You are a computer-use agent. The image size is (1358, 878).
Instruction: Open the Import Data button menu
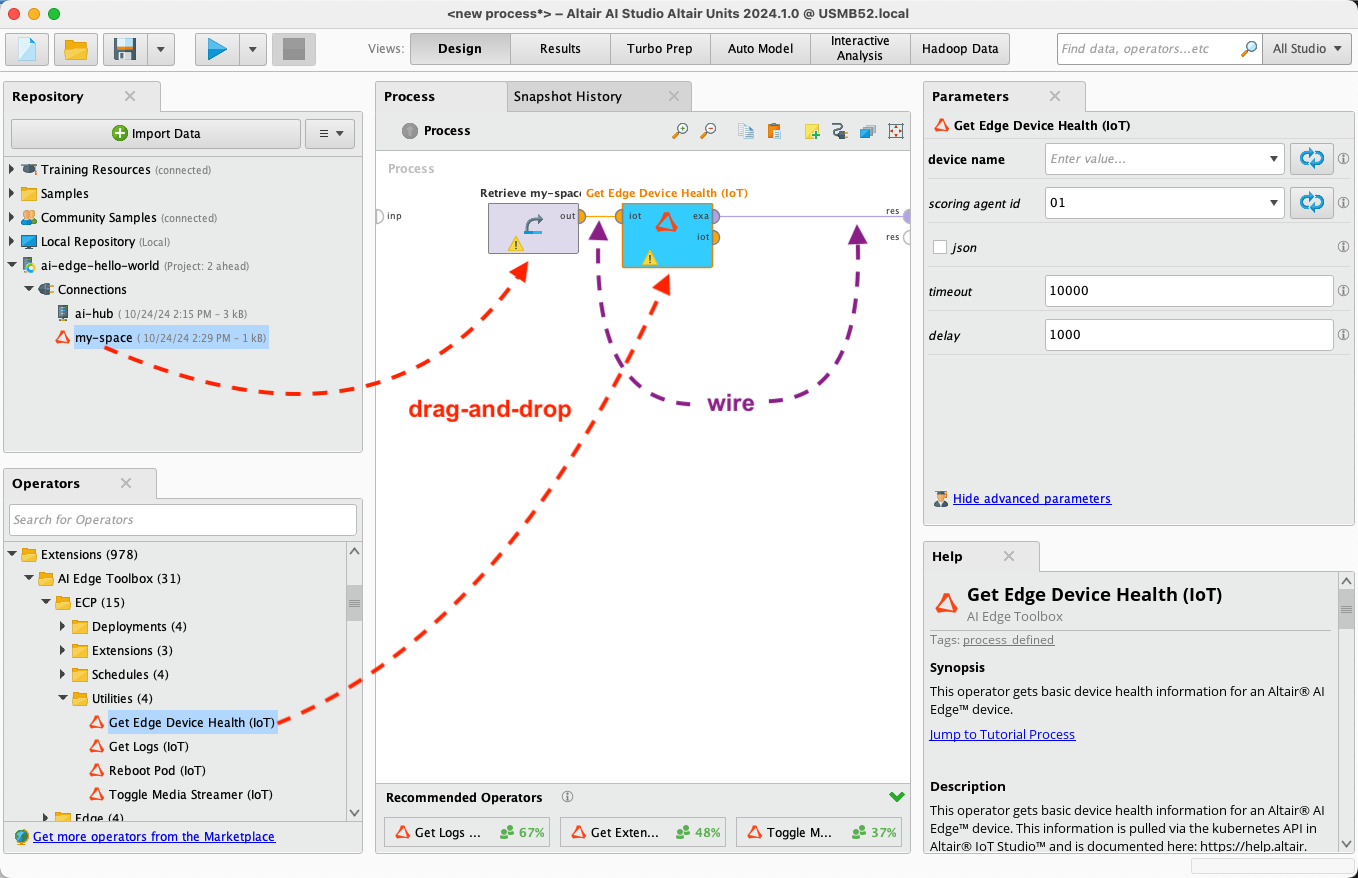pyautogui.click(x=330, y=134)
